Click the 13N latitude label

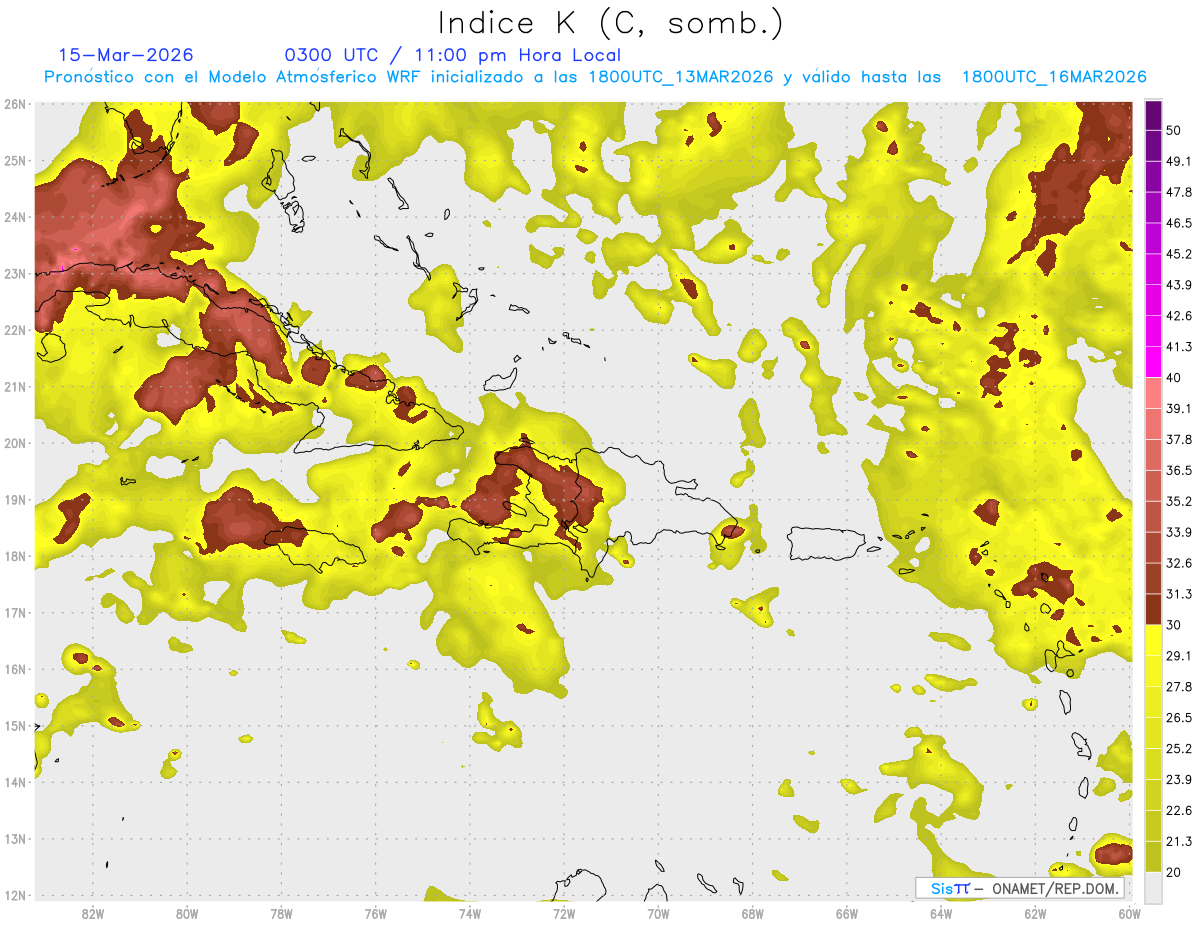[15, 838]
